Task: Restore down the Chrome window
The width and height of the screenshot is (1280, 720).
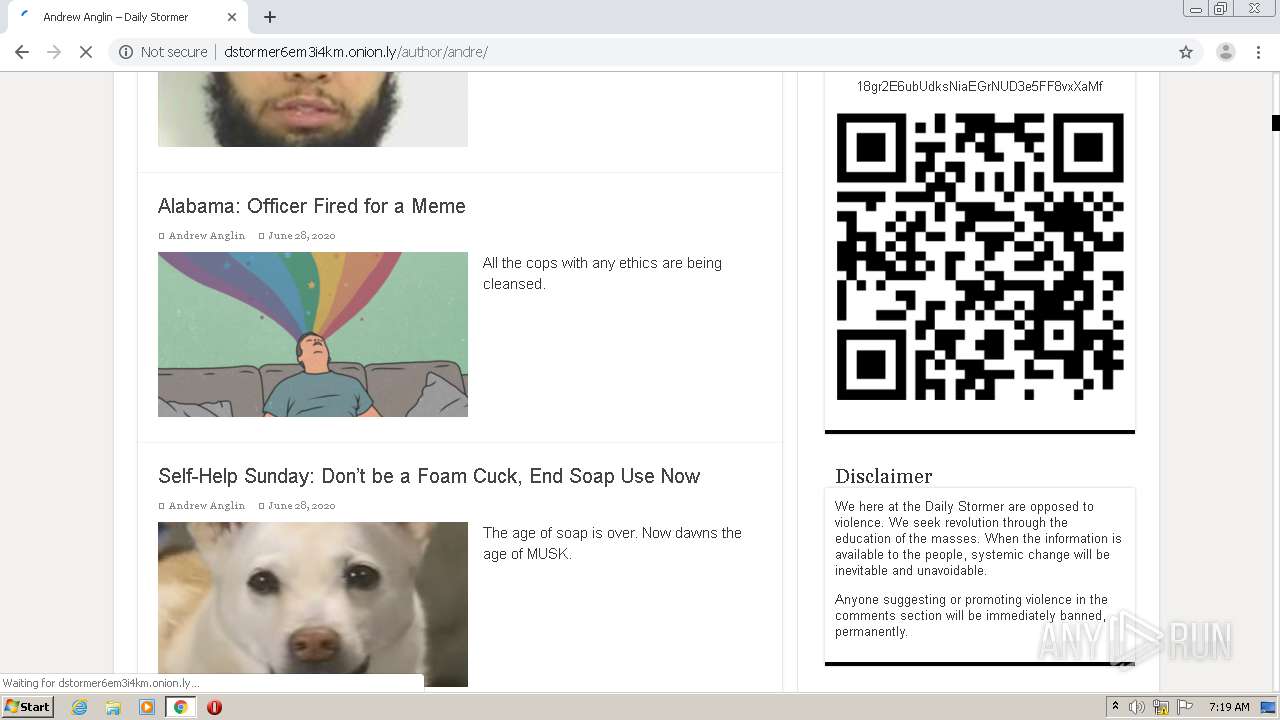Action: coord(1221,9)
